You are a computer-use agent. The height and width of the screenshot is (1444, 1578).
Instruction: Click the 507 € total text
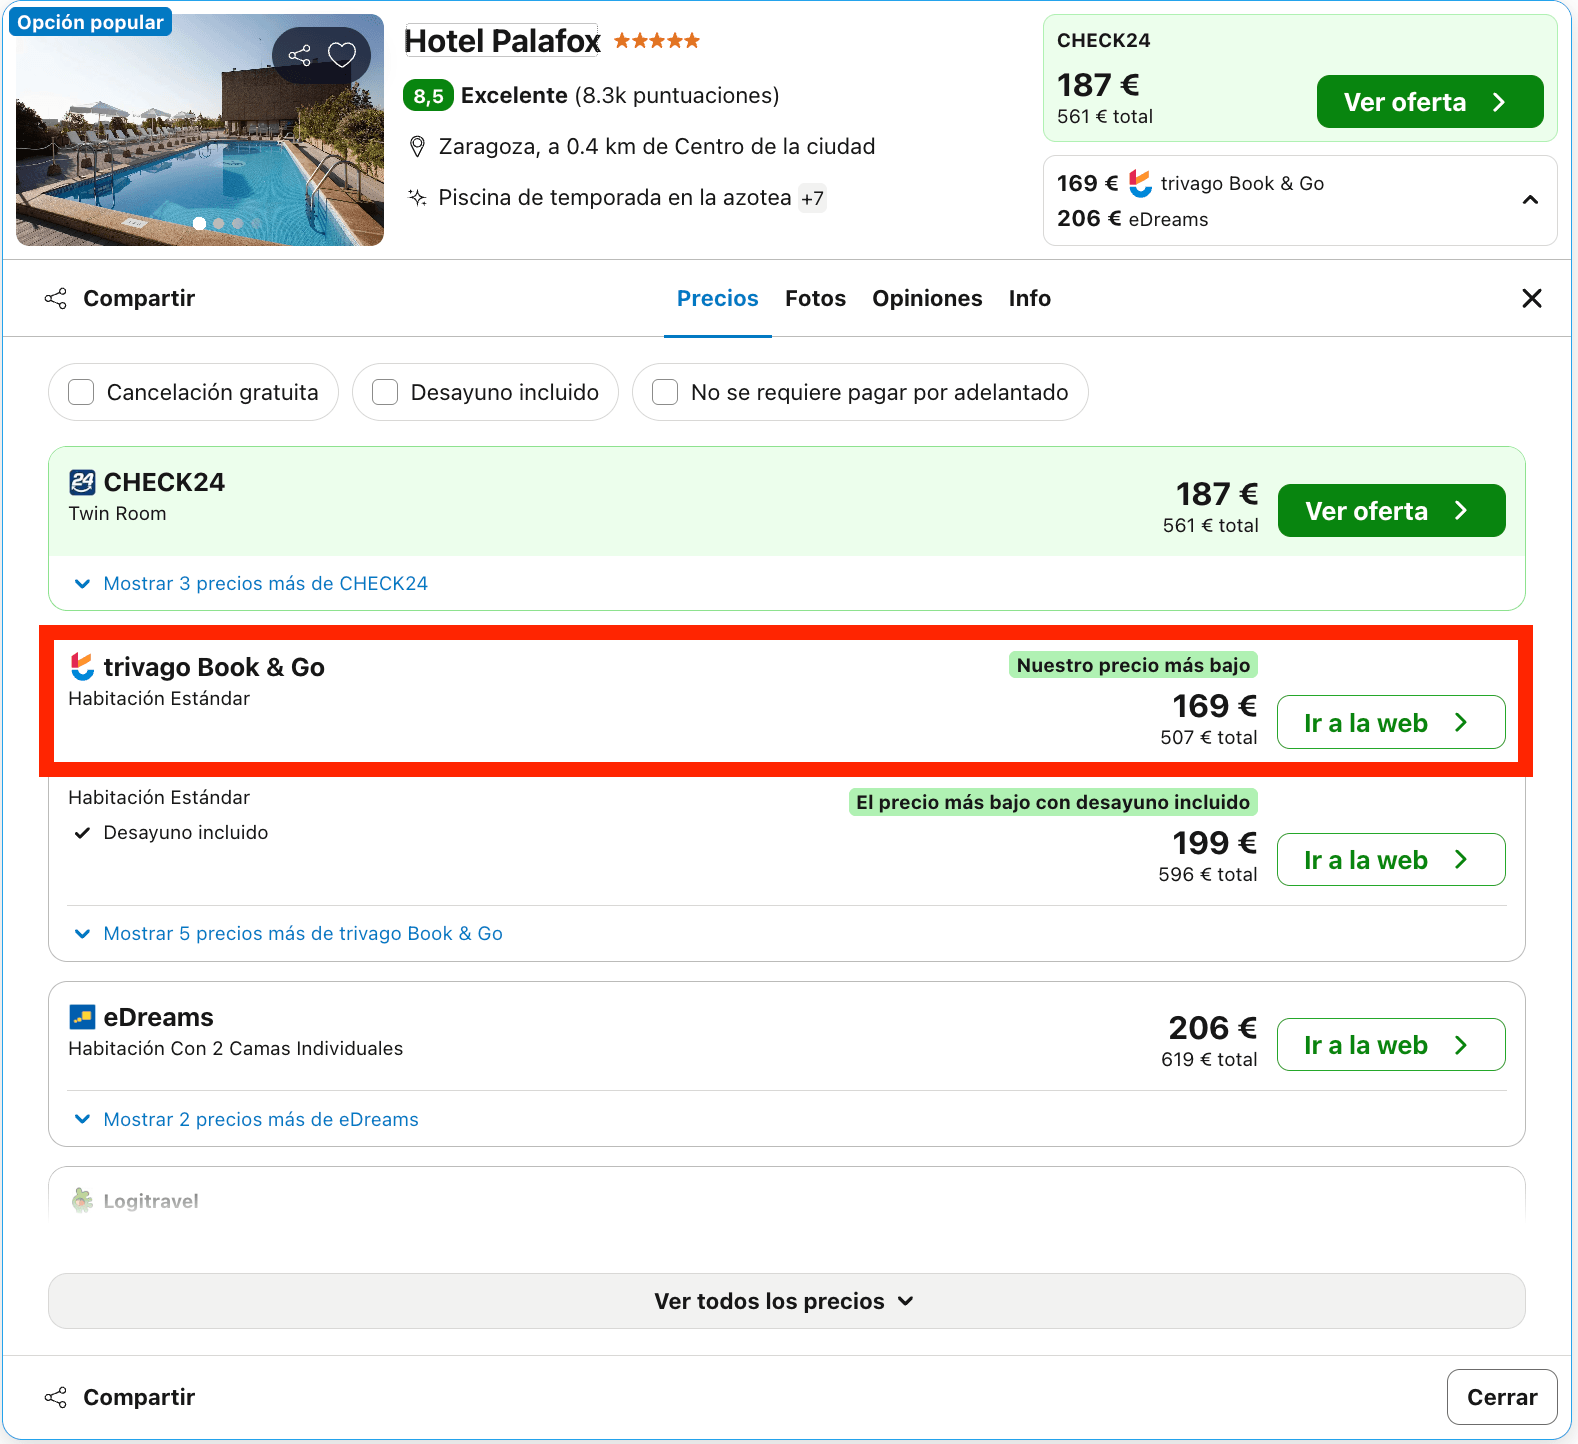1209,738
